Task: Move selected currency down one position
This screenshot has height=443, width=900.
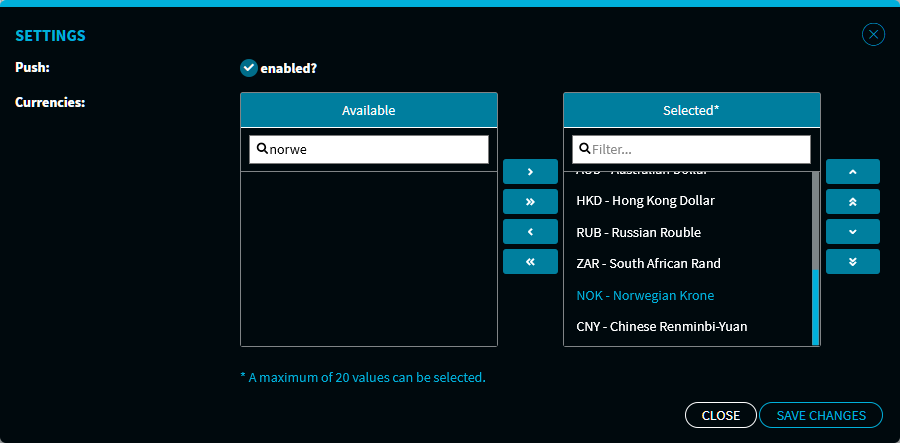Action: click(852, 232)
